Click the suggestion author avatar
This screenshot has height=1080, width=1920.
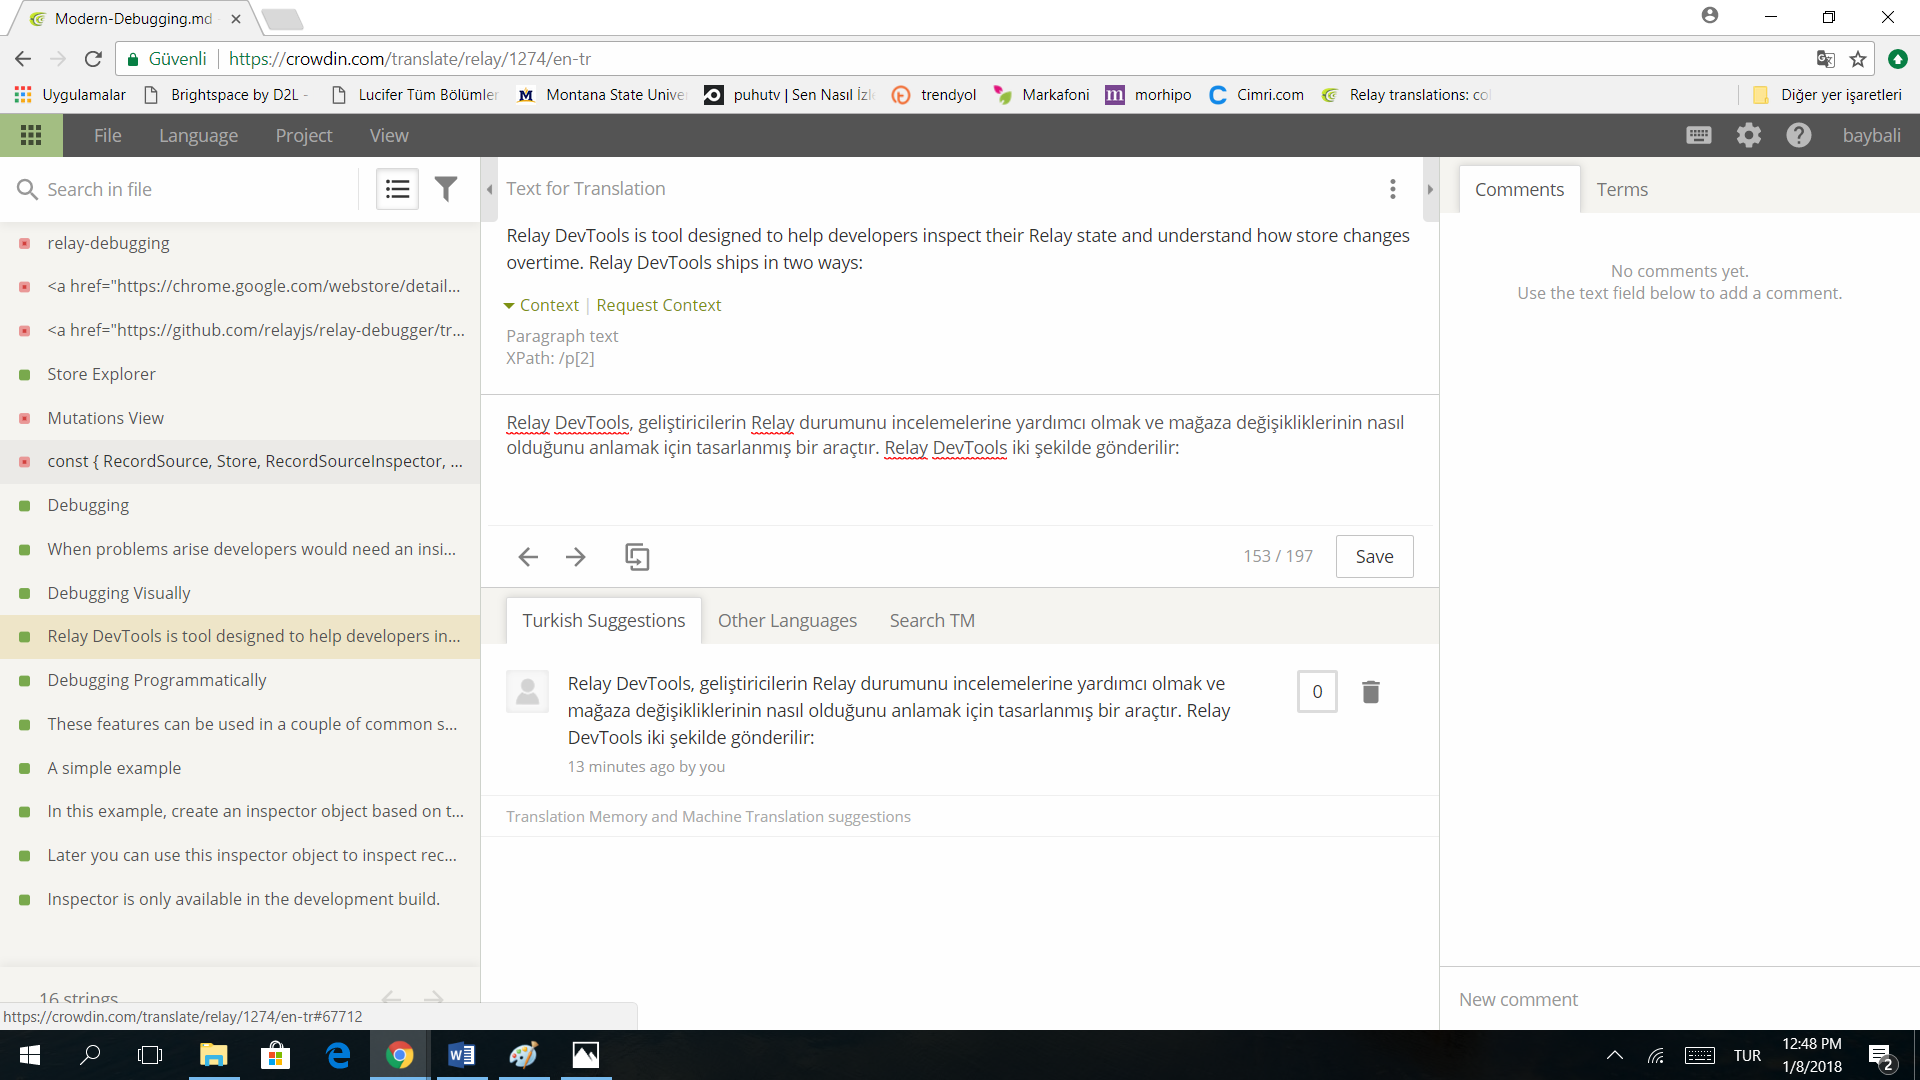(x=527, y=691)
